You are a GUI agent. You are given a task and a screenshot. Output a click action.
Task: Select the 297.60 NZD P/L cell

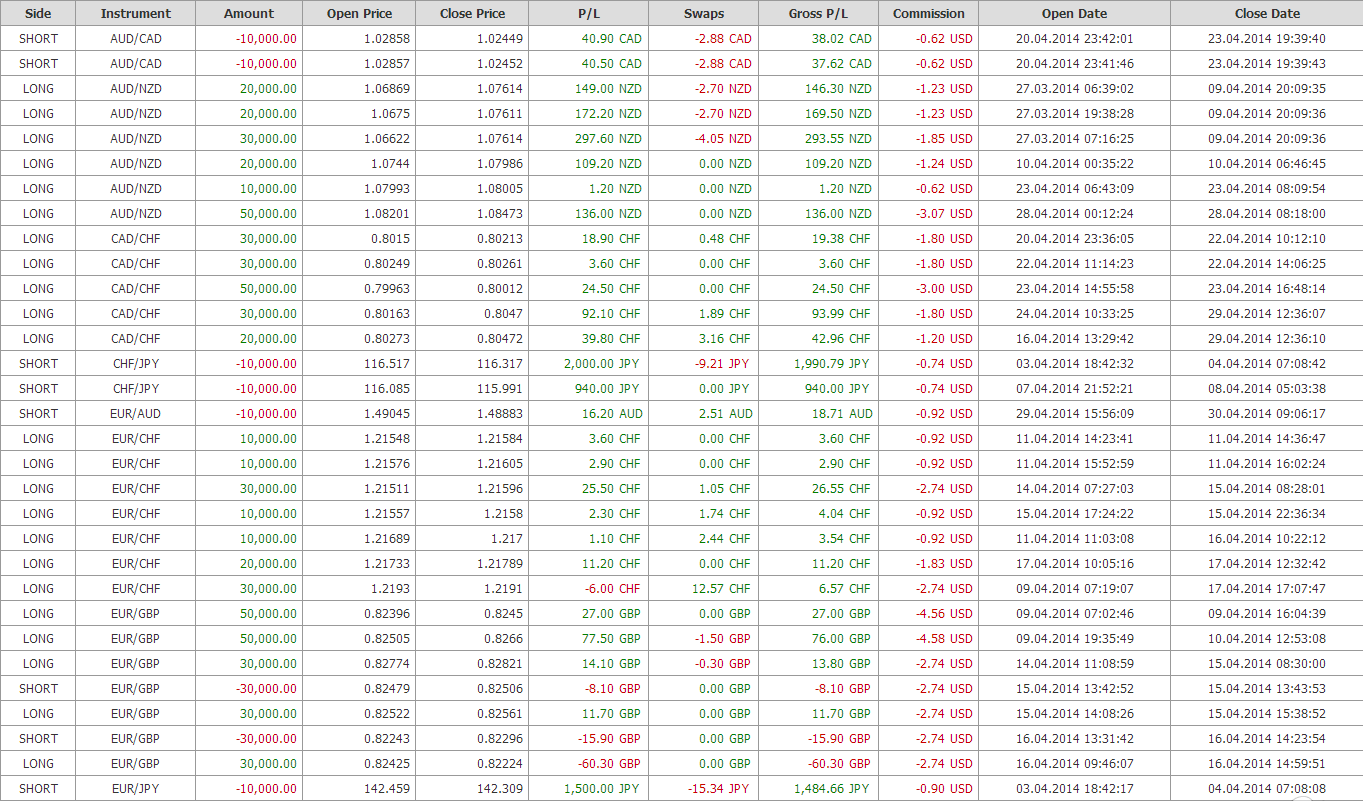click(601, 138)
